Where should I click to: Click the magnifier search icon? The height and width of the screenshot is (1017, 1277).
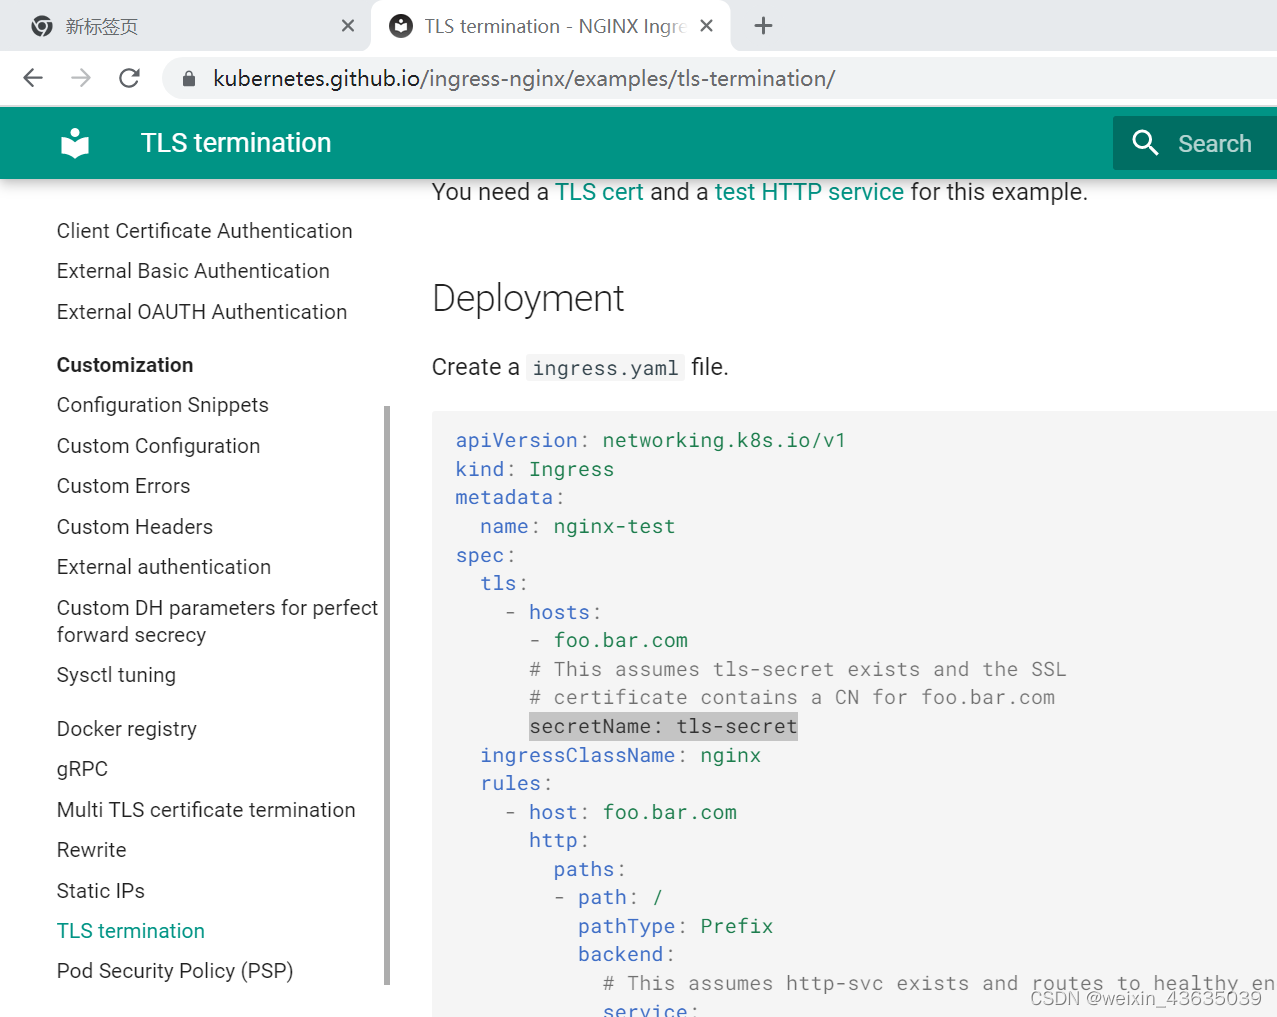pyautogui.click(x=1145, y=143)
